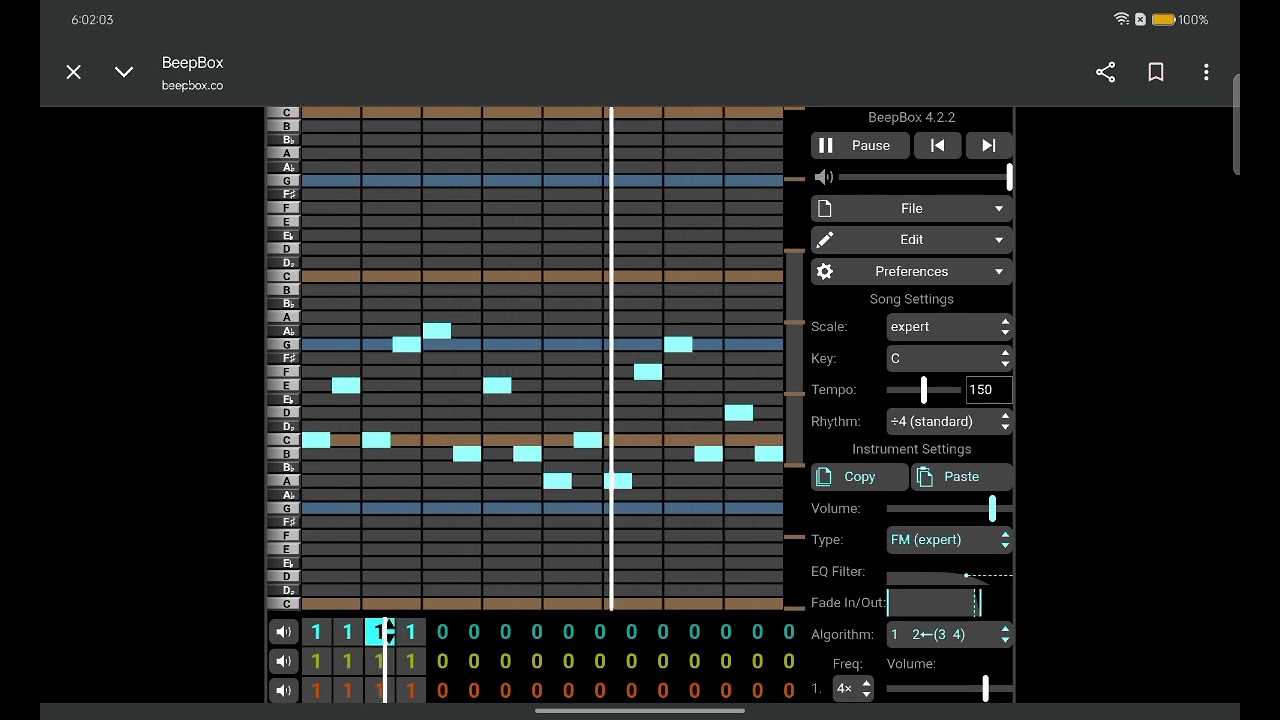Share the BeepBox page
Screen dimensions: 1280x720
coord(1105,72)
